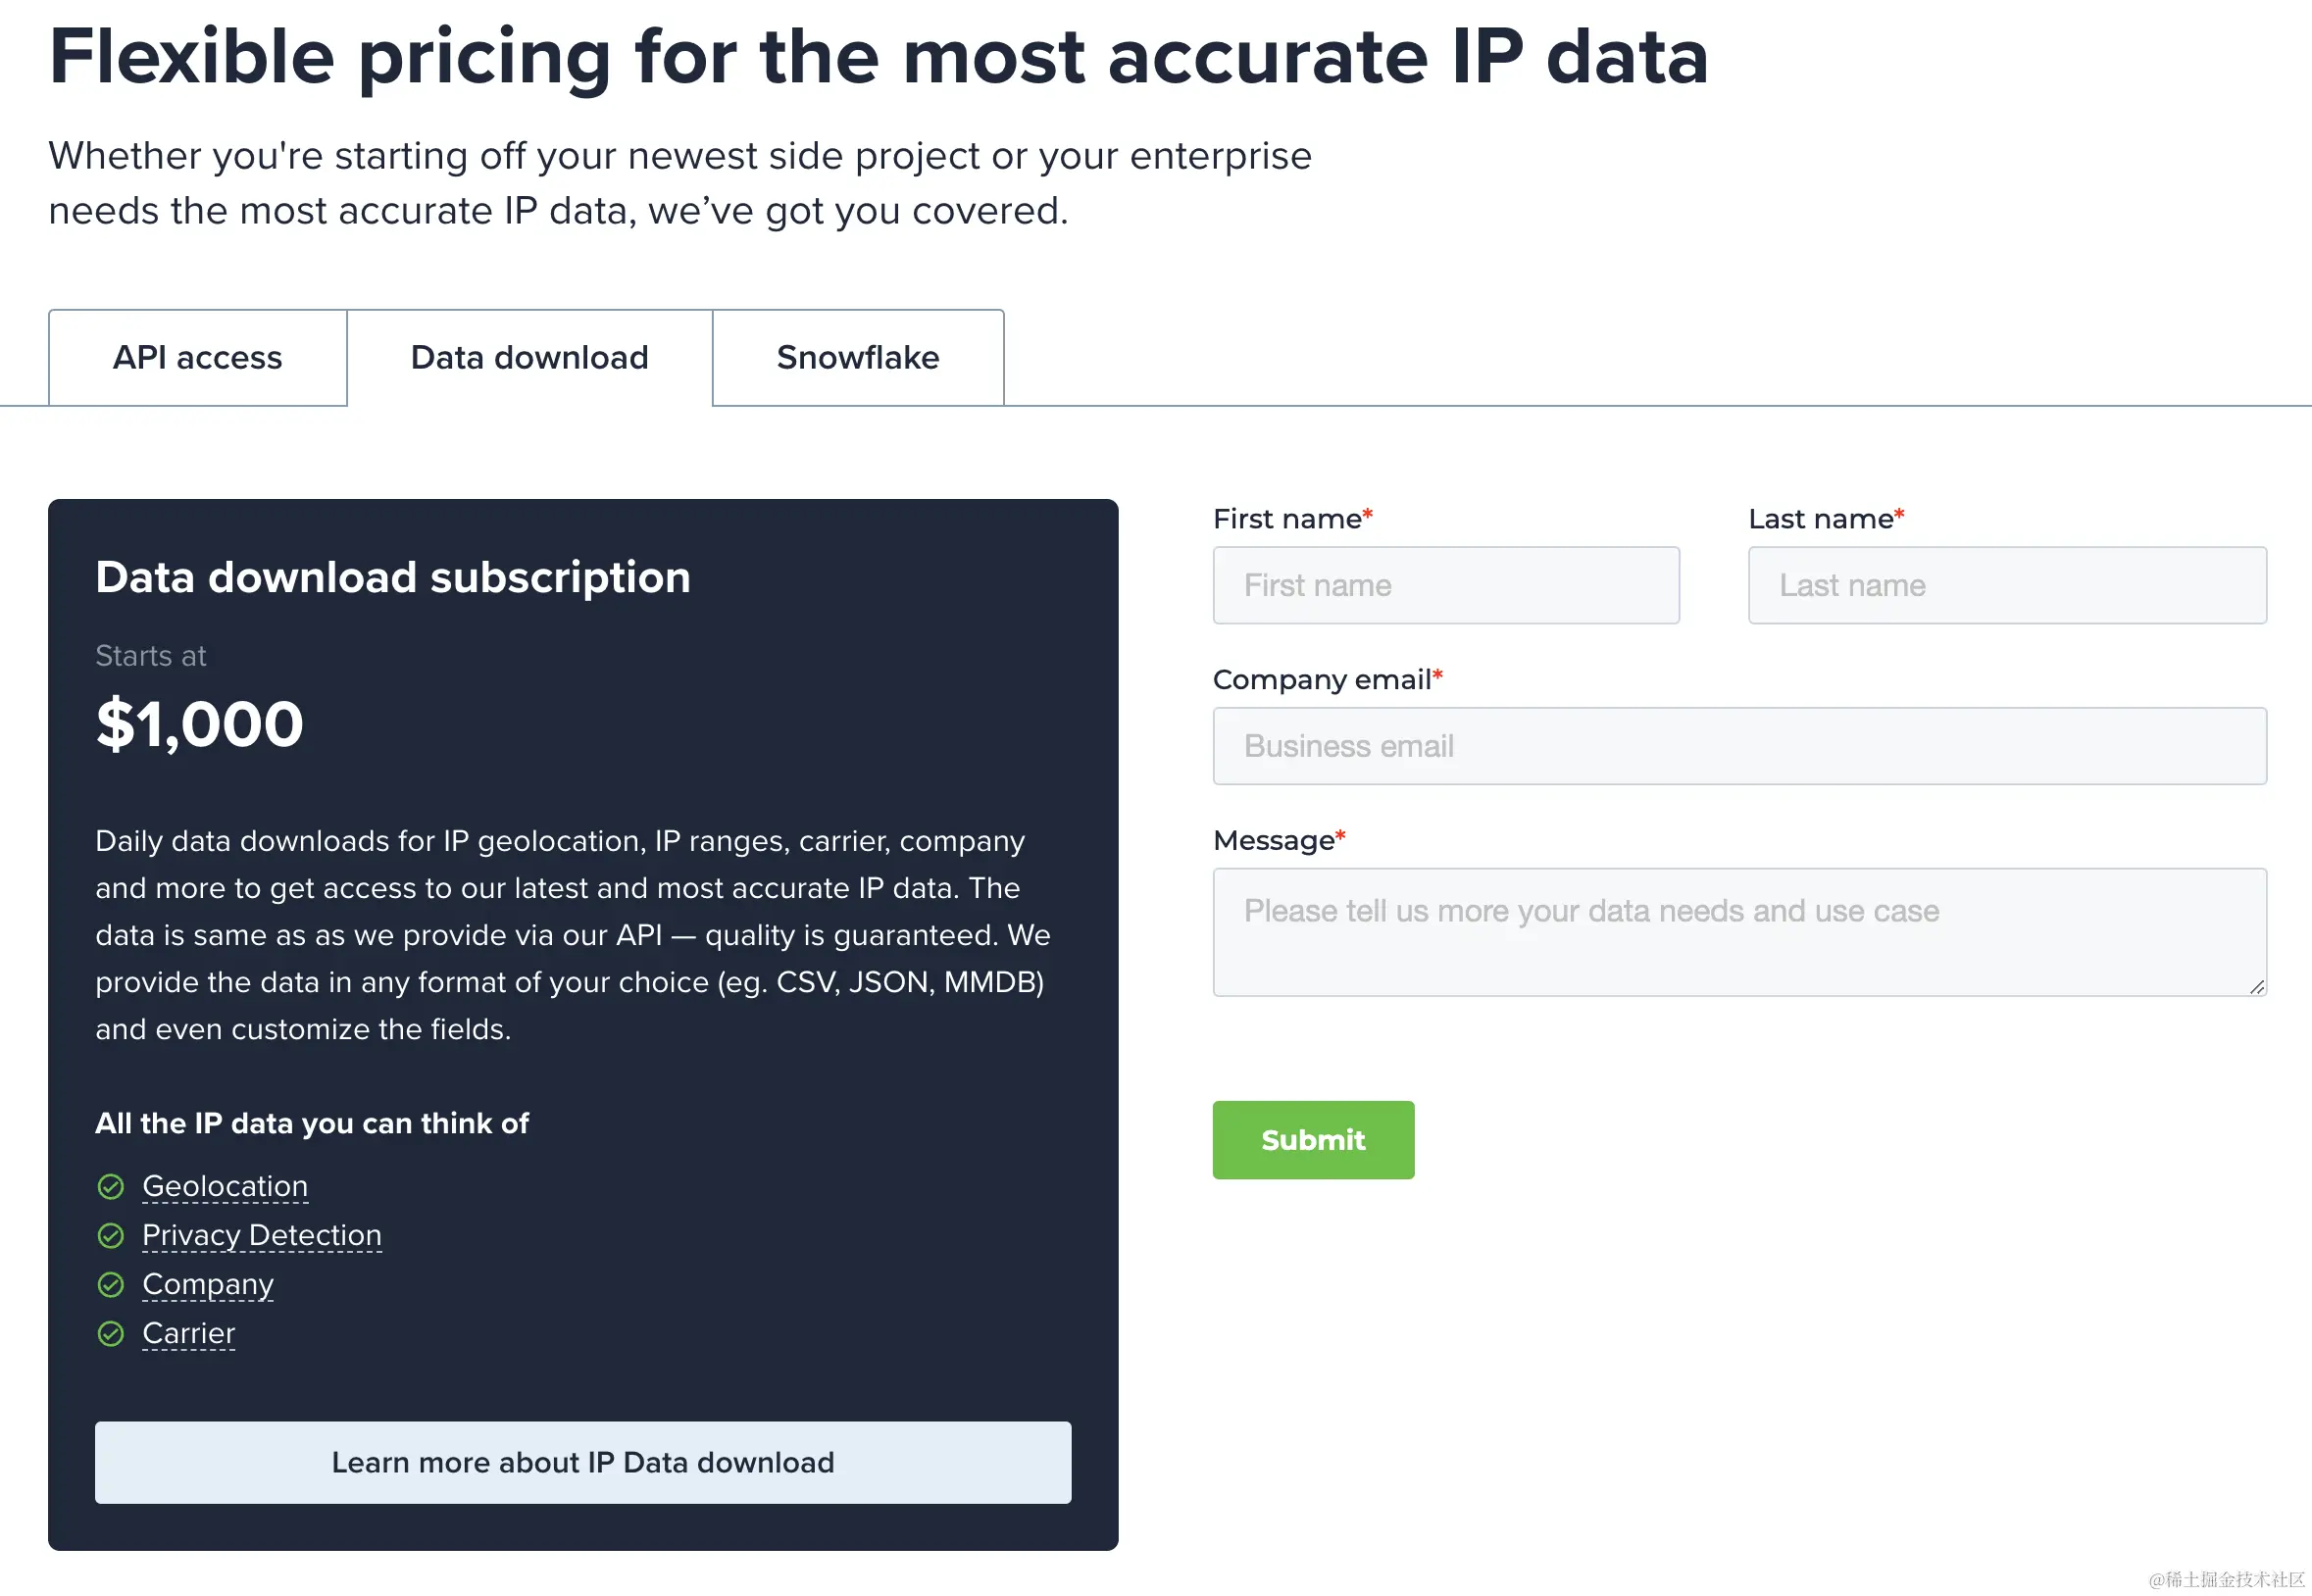Open the Company data link

[x=207, y=1284]
